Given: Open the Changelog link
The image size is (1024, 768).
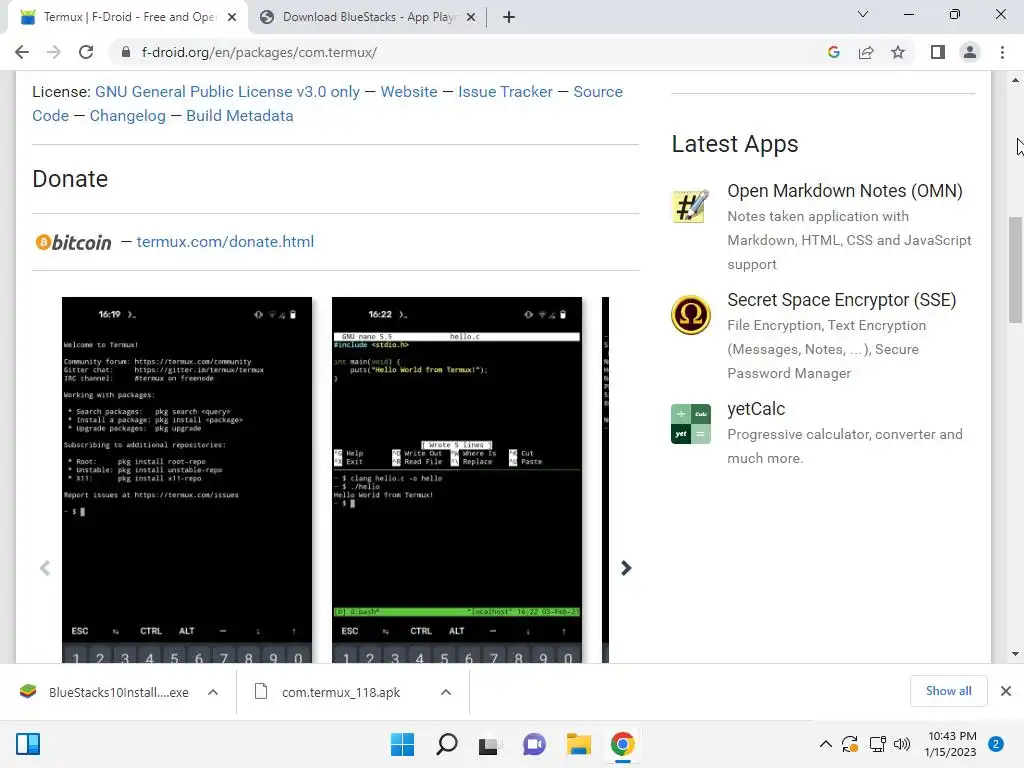Looking at the screenshot, I should click(x=127, y=116).
